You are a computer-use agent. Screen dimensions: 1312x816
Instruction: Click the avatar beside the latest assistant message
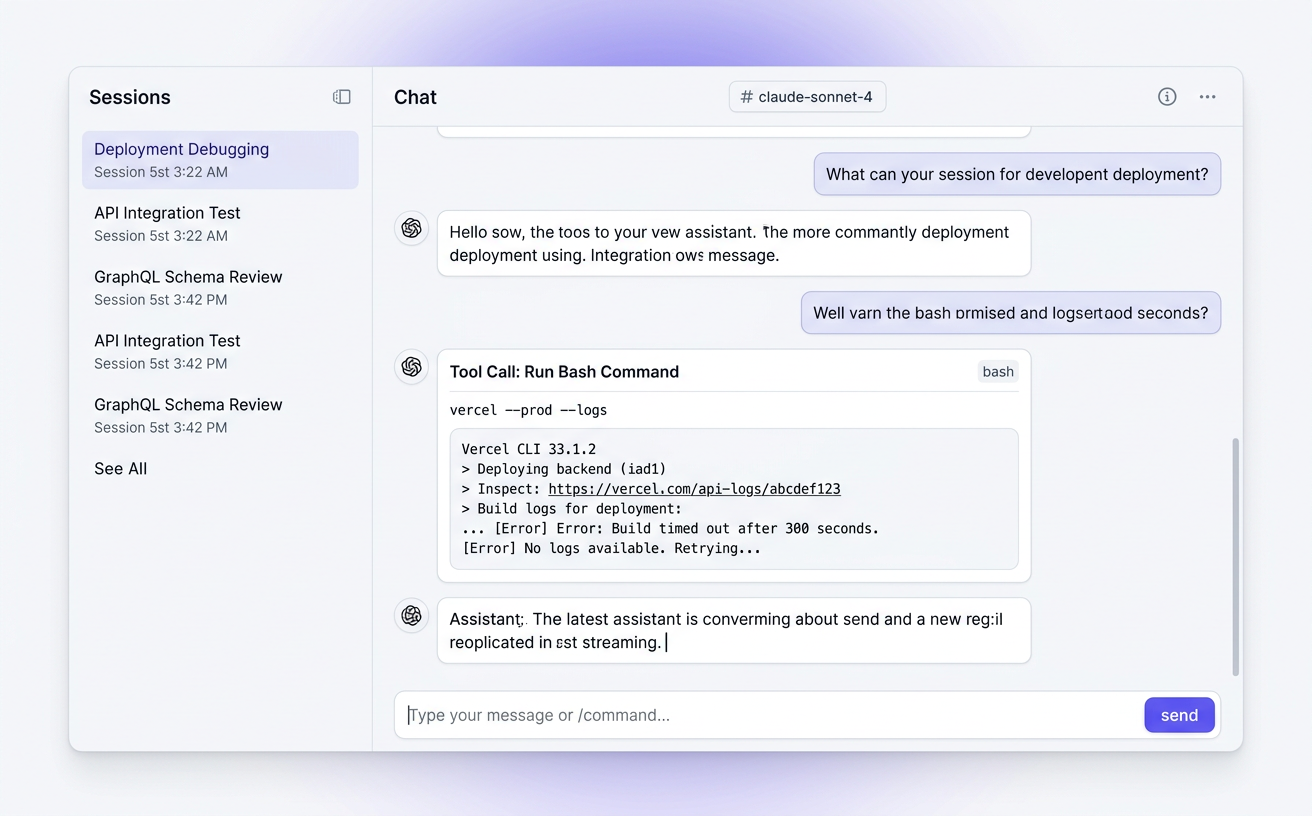[411, 616]
